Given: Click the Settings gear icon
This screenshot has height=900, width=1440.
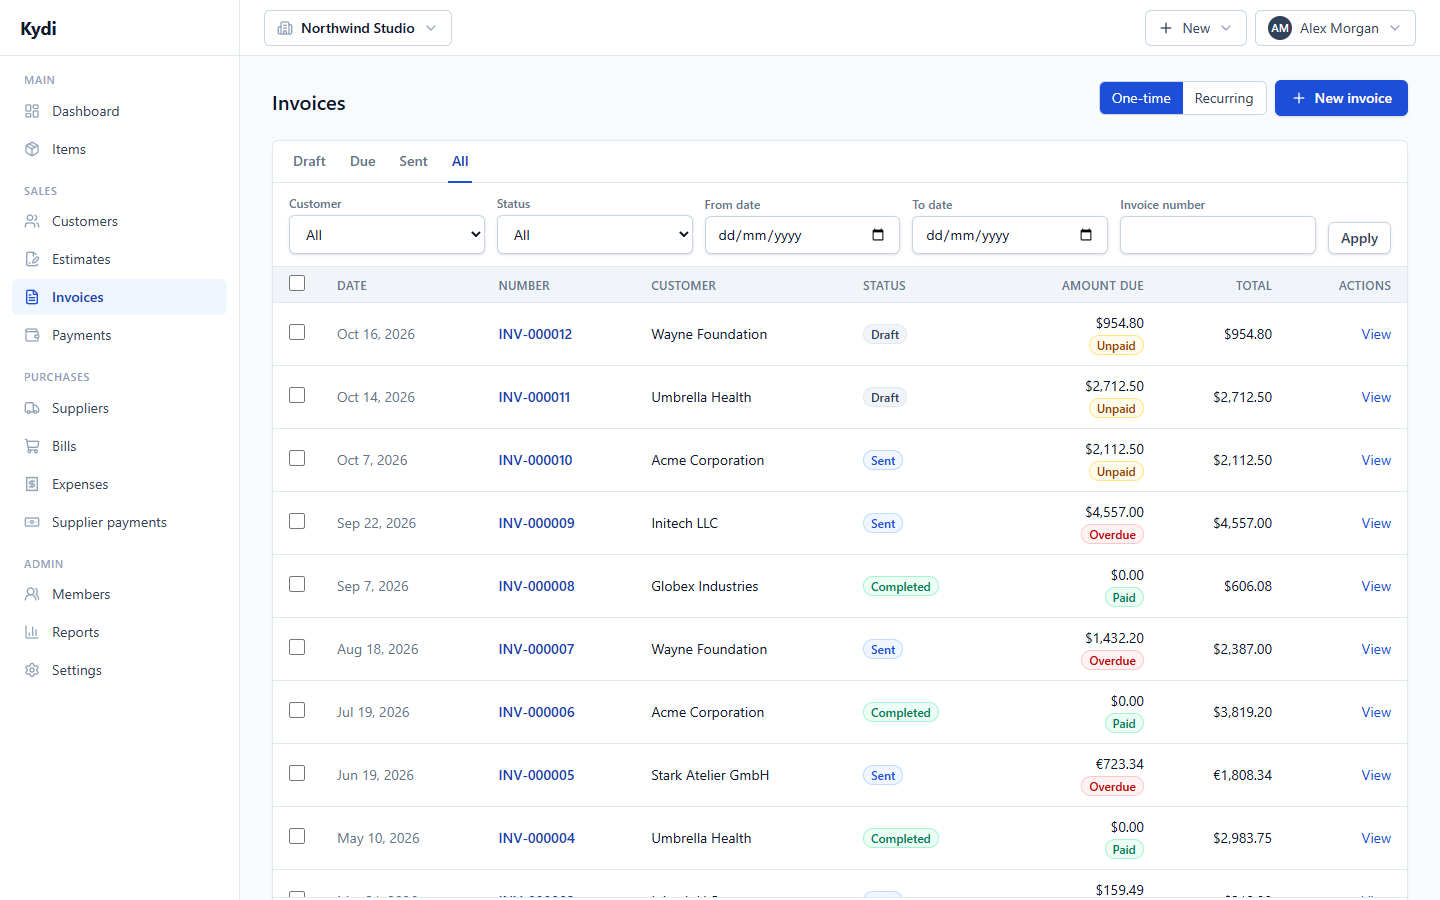Looking at the screenshot, I should [32, 670].
